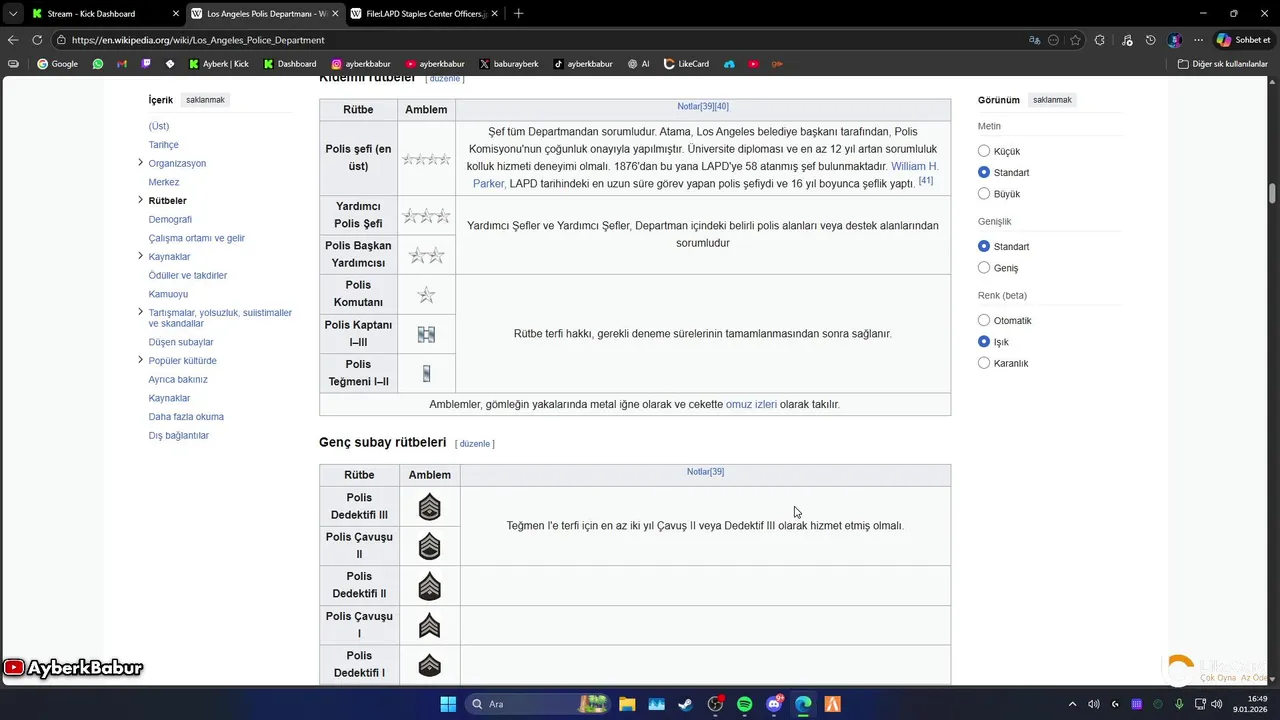Open AI bookmark

pos(639,64)
